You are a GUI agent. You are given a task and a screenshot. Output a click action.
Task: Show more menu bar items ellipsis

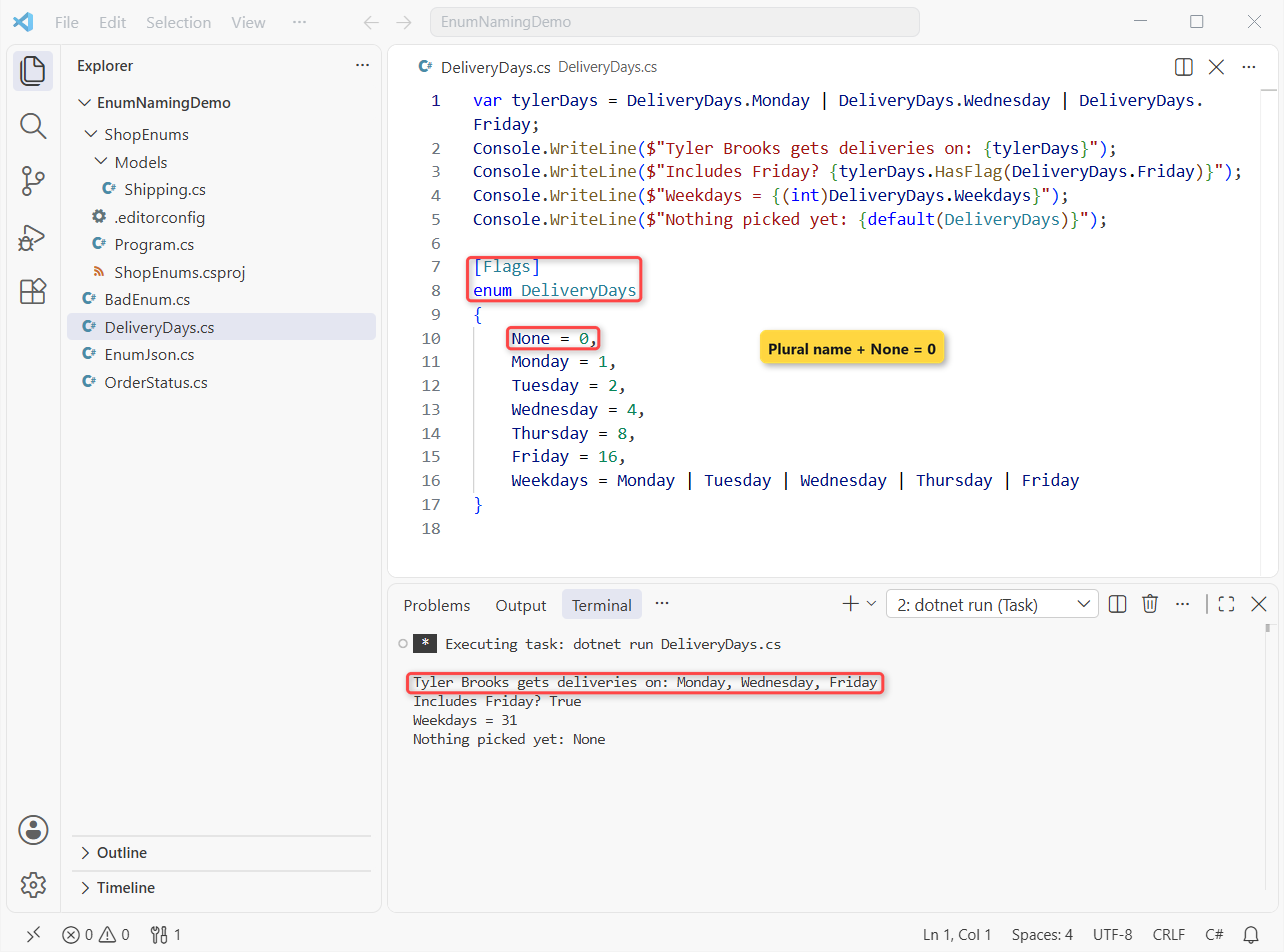(300, 22)
